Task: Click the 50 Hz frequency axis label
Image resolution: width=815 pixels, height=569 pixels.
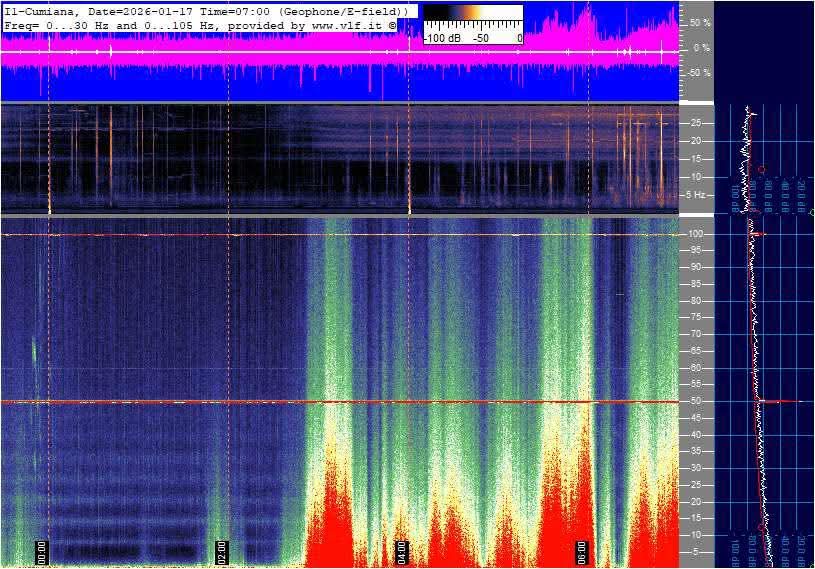Action: click(x=695, y=402)
